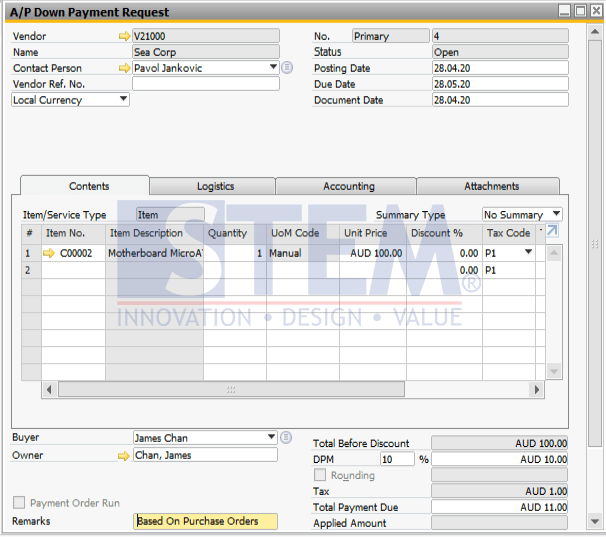This screenshot has width=606, height=537.
Task: Click the DPM amount AUD 10.00 field
Action: tap(499, 459)
